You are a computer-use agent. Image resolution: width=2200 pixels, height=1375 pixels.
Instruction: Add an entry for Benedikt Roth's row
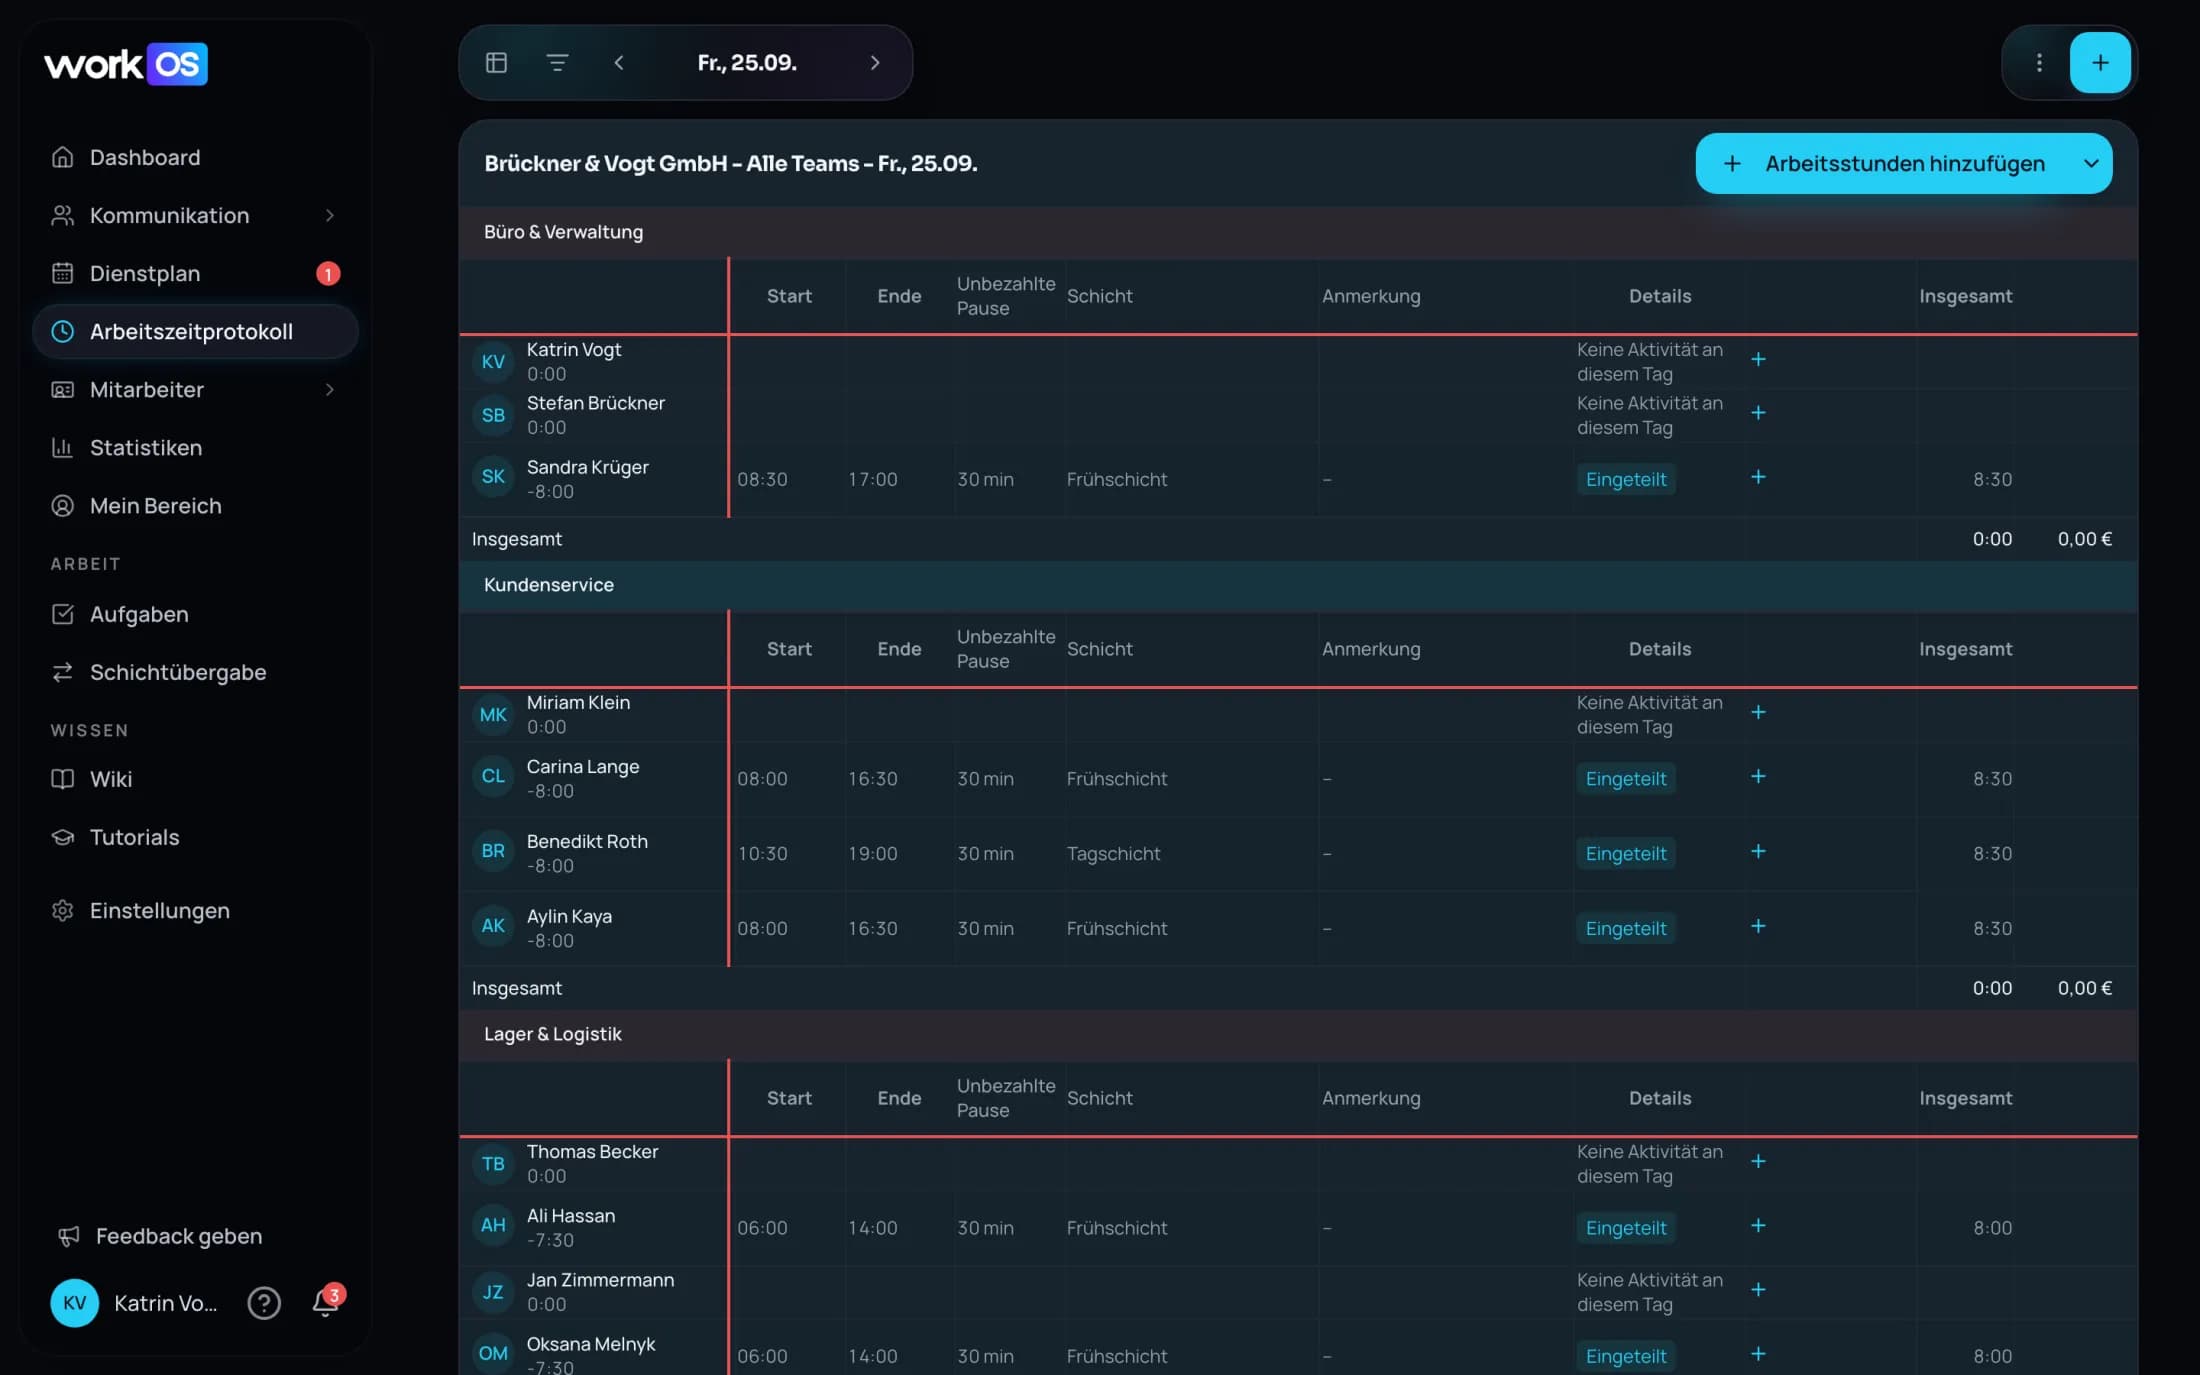(1758, 851)
